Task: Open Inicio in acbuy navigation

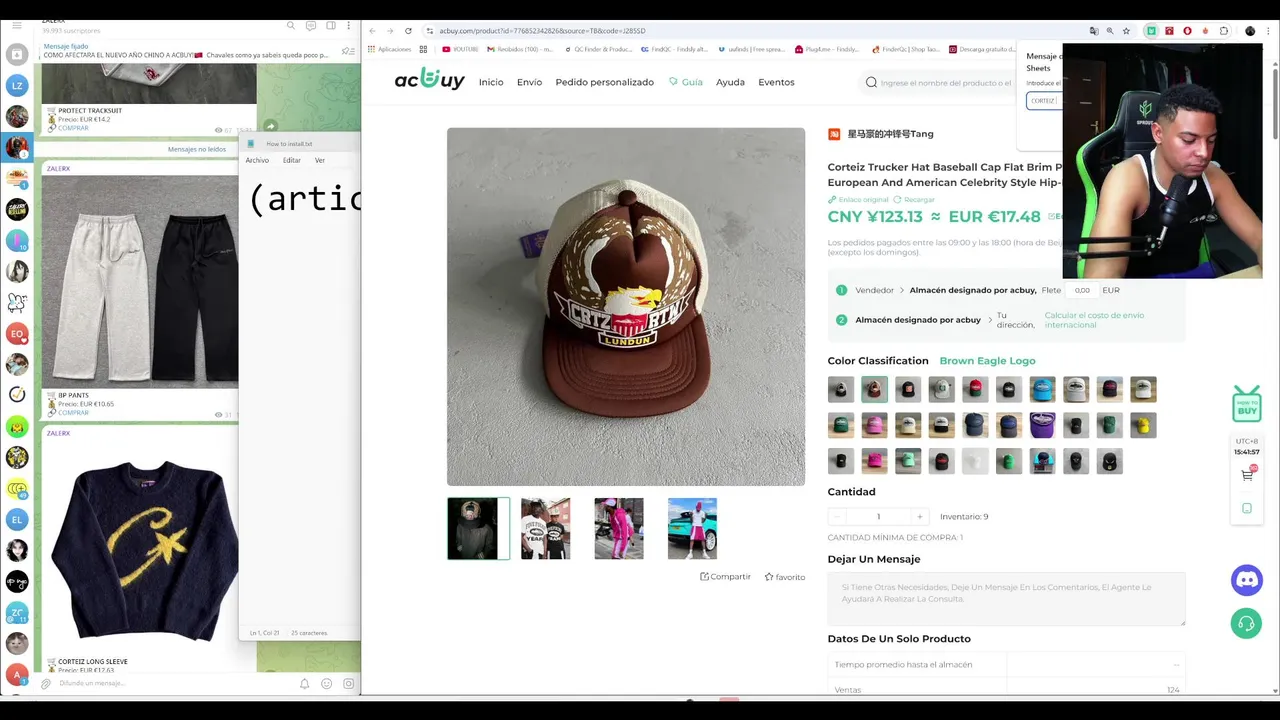Action: point(491,82)
